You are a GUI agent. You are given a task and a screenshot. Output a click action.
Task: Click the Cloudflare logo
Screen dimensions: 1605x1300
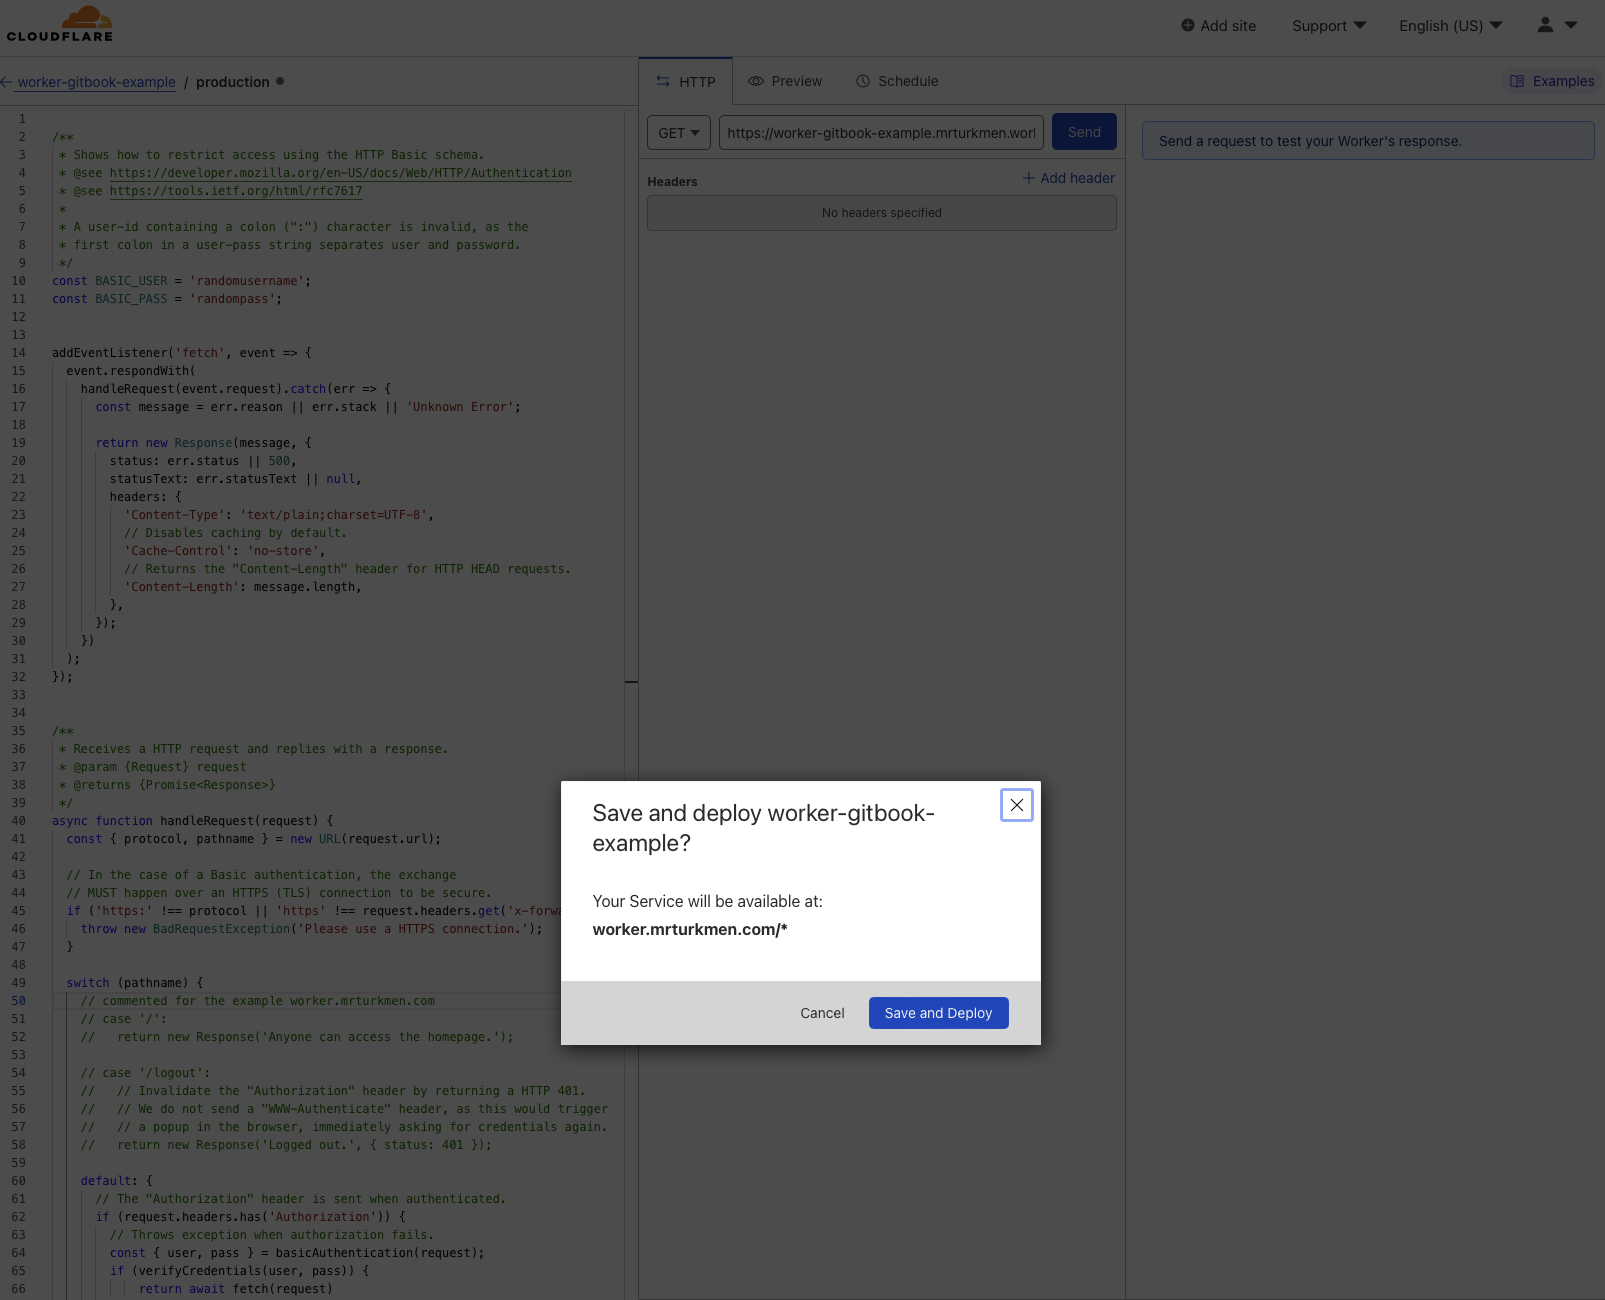point(60,24)
